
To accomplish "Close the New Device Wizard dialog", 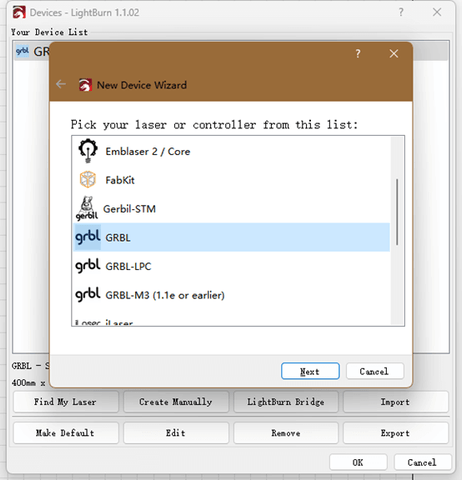I will pyautogui.click(x=394, y=54).
